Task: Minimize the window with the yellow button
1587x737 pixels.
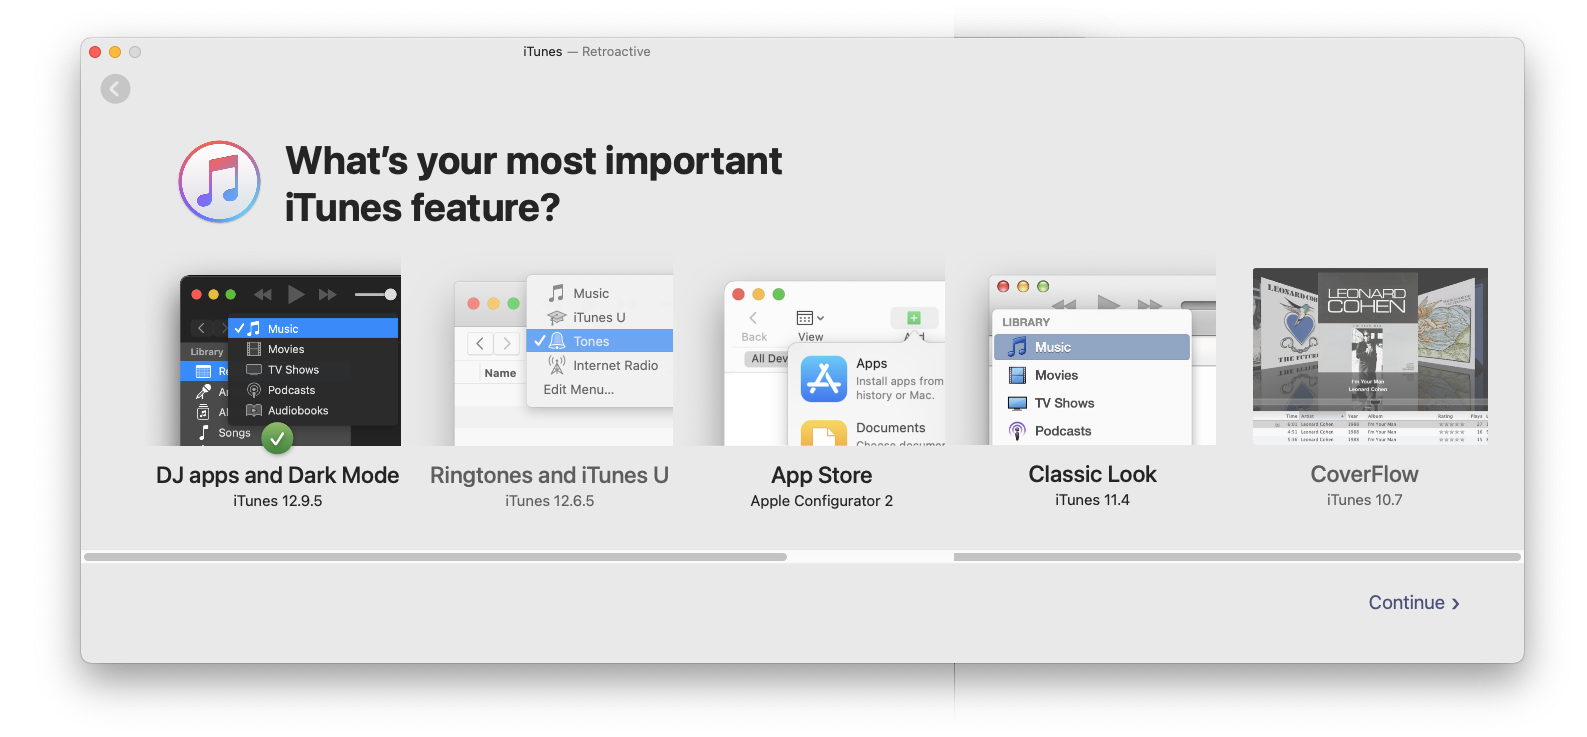Action: 115,52
